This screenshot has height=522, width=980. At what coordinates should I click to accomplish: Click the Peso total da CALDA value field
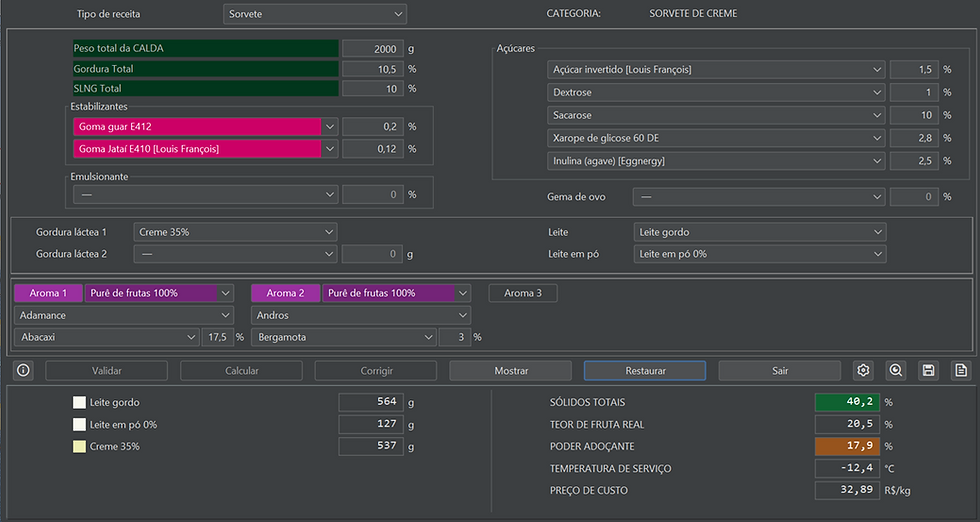[x=372, y=49]
